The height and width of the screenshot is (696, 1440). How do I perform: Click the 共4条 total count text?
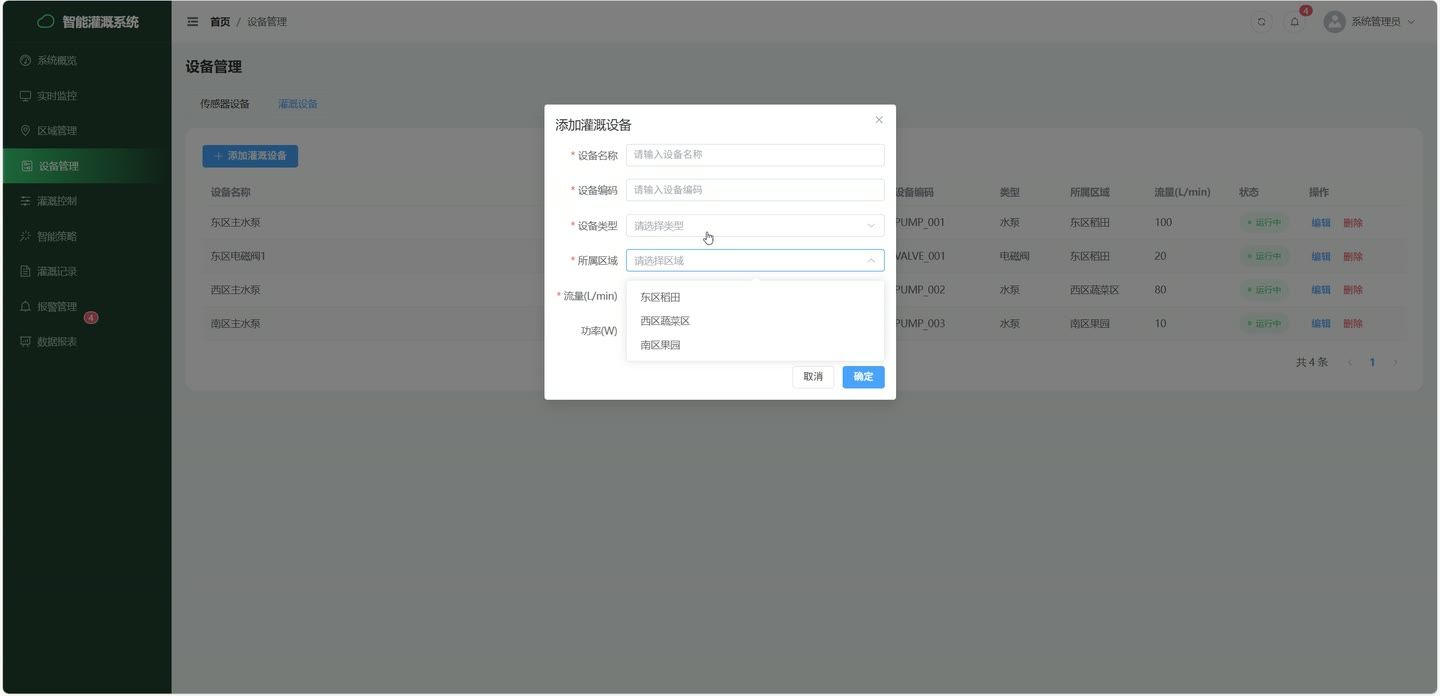[x=1312, y=362]
